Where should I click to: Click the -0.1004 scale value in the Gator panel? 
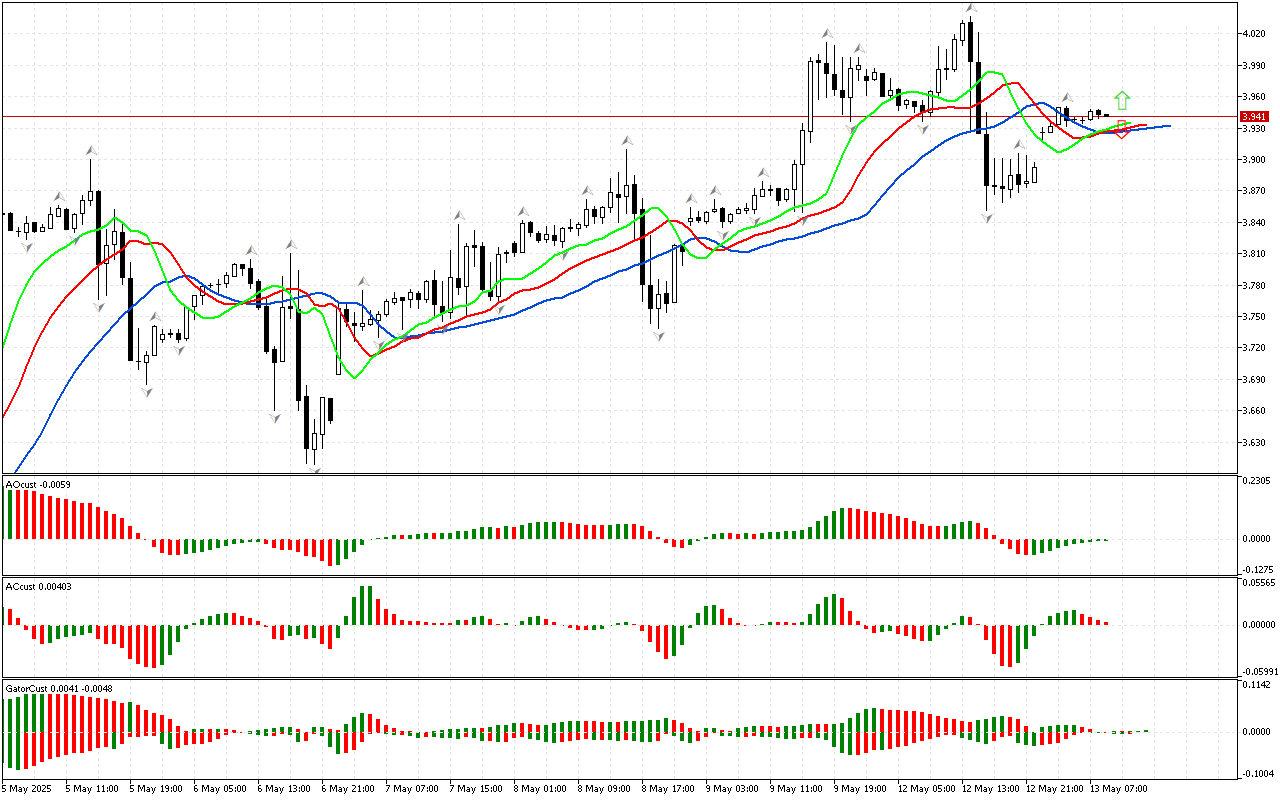pyautogui.click(x=1256, y=774)
